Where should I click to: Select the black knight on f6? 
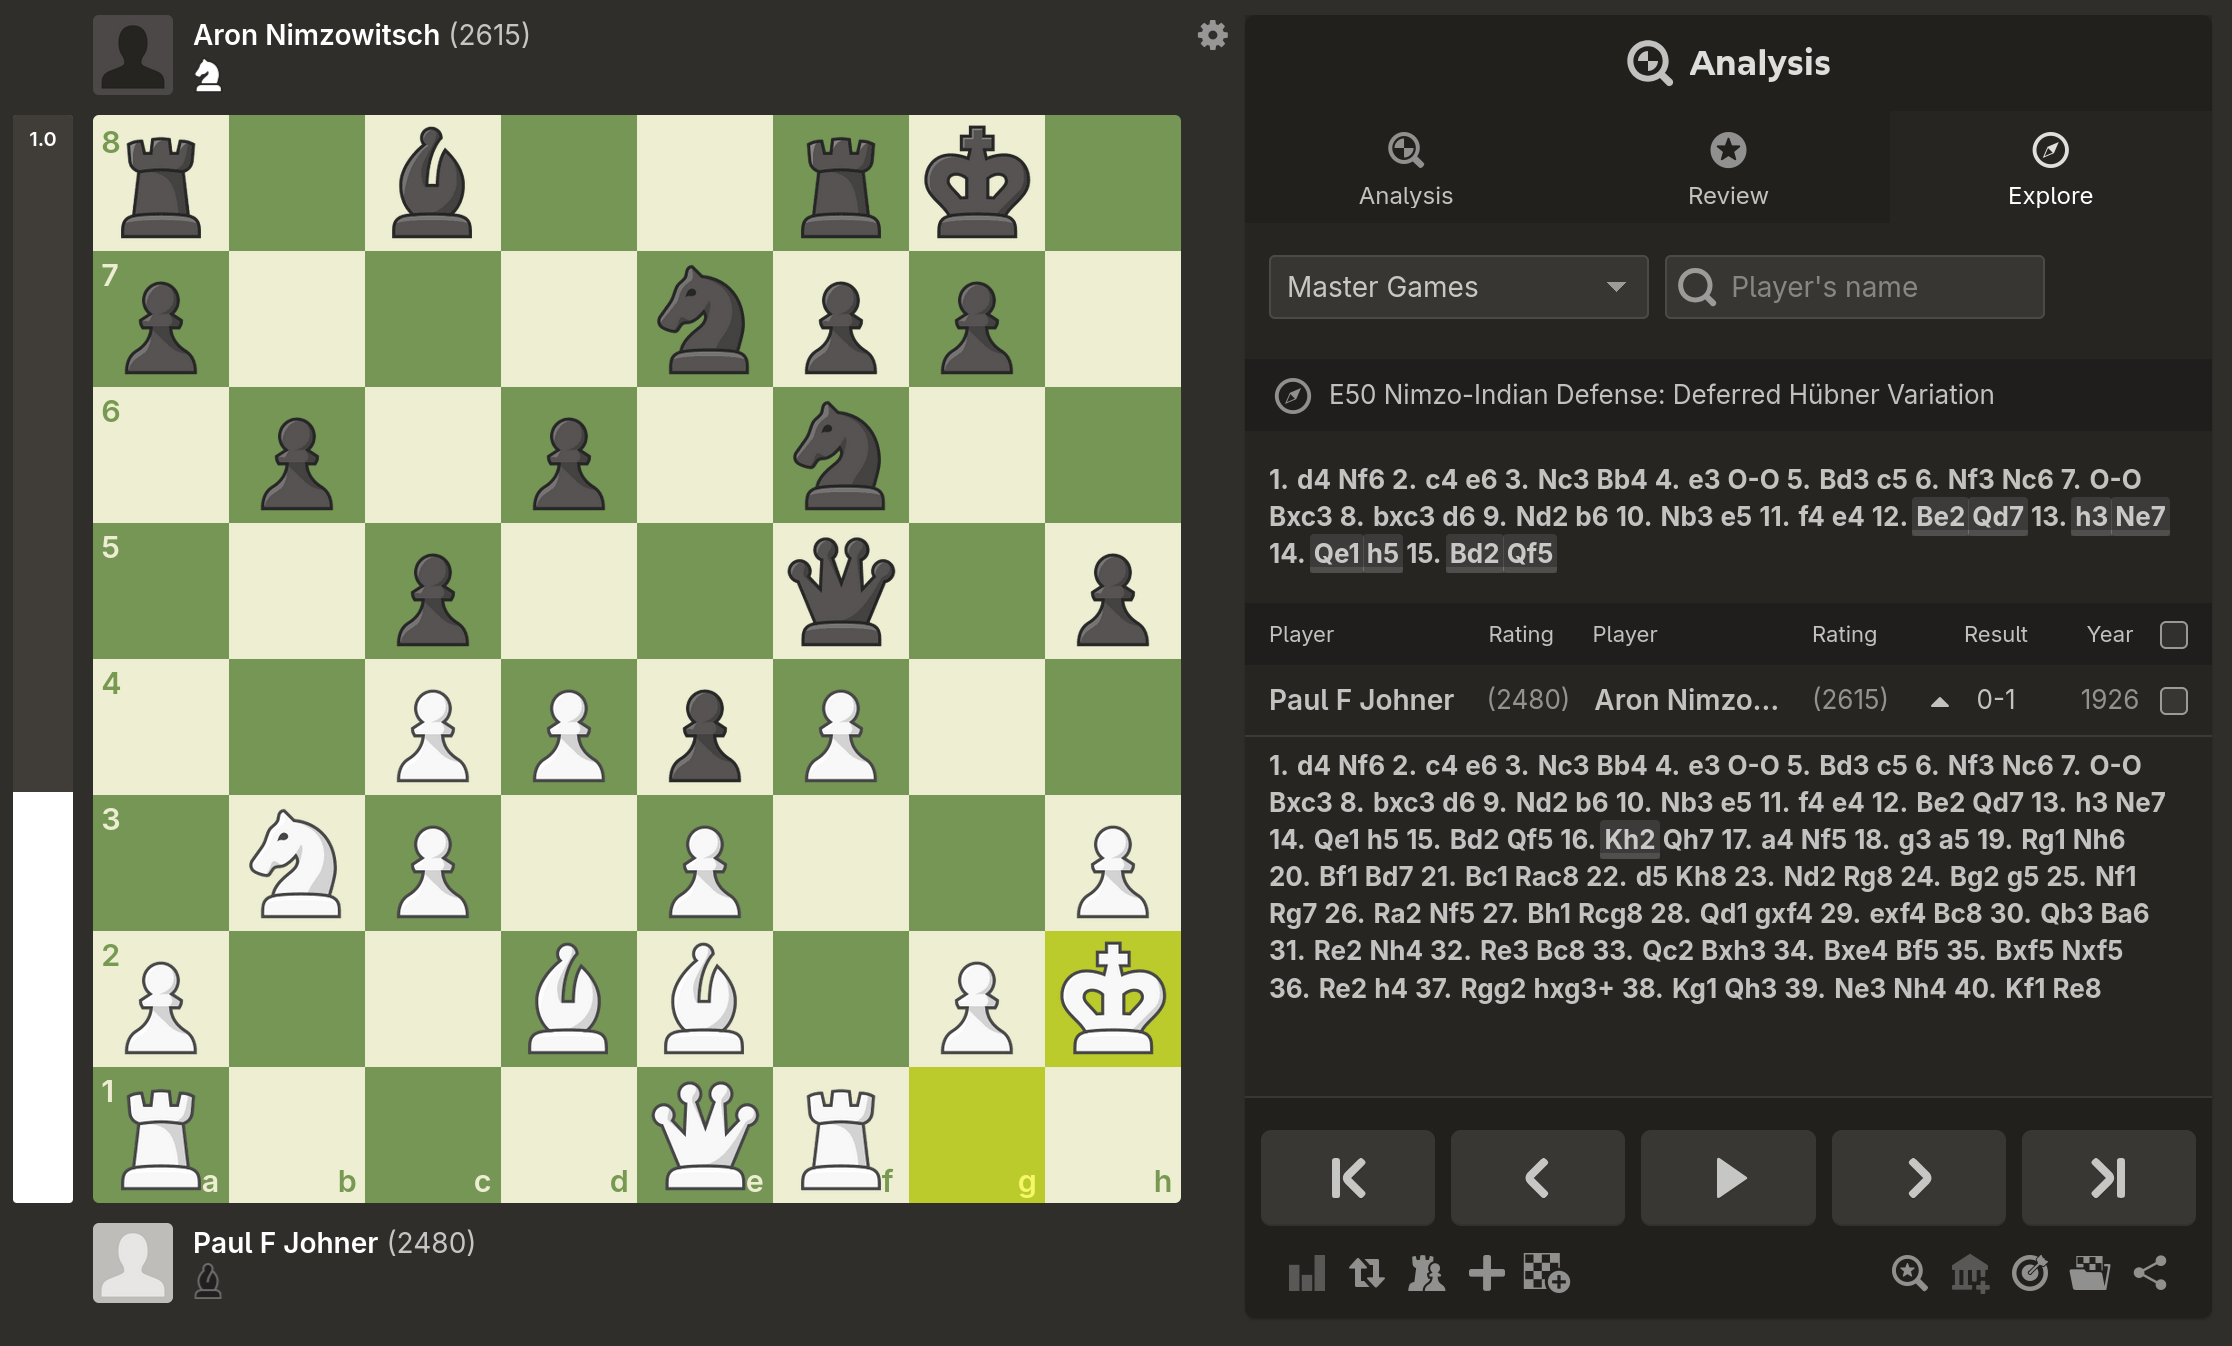pos(841,455)
